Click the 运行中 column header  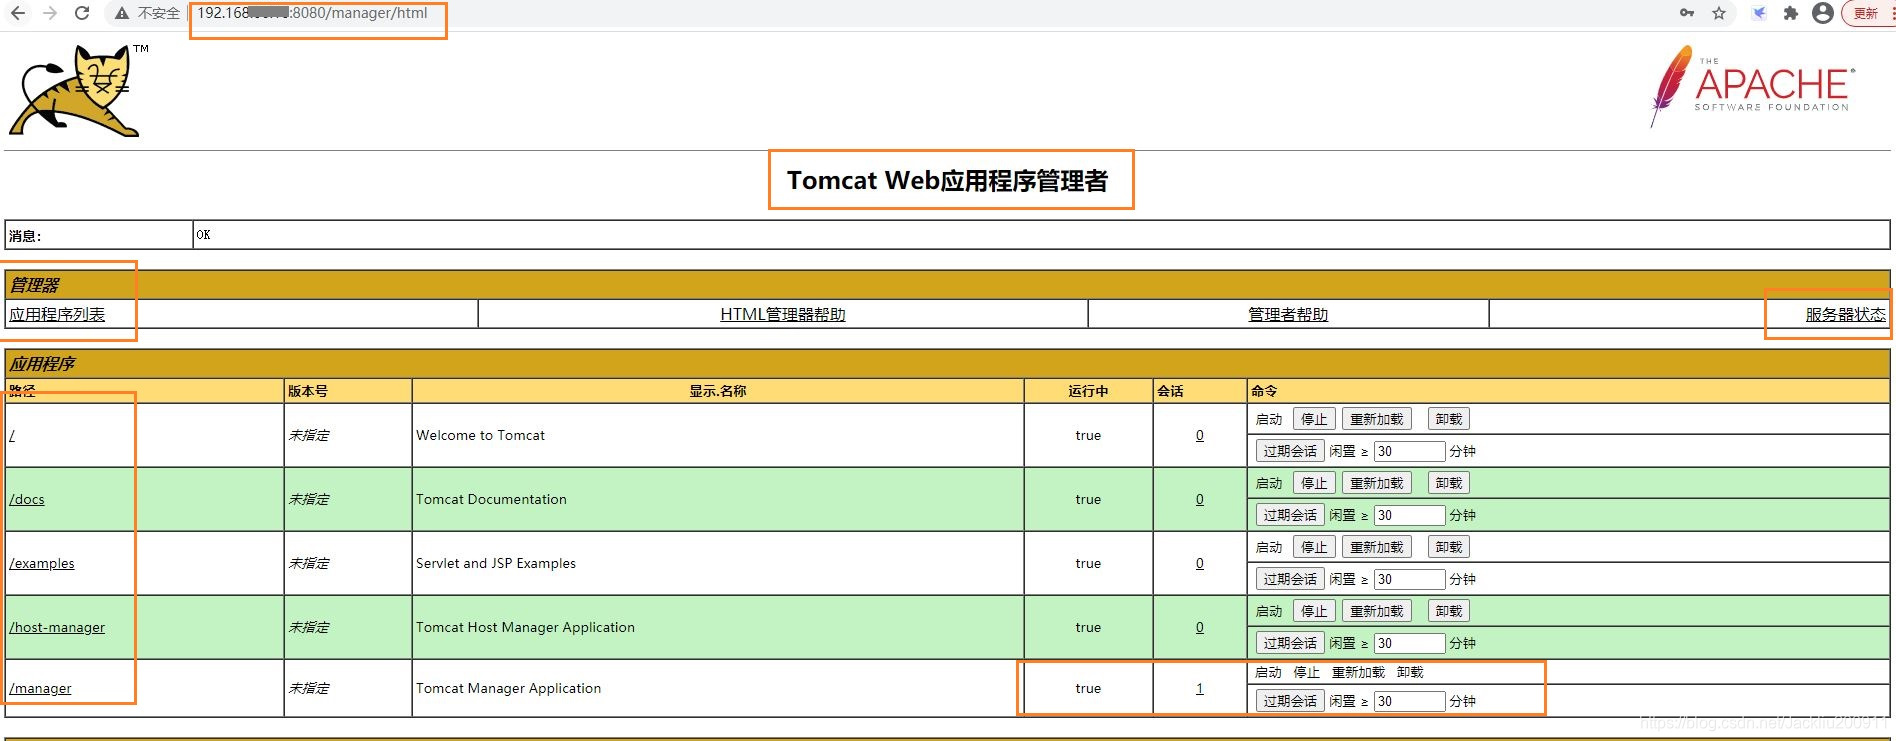pyautogui.click(x=1088, y=391)
